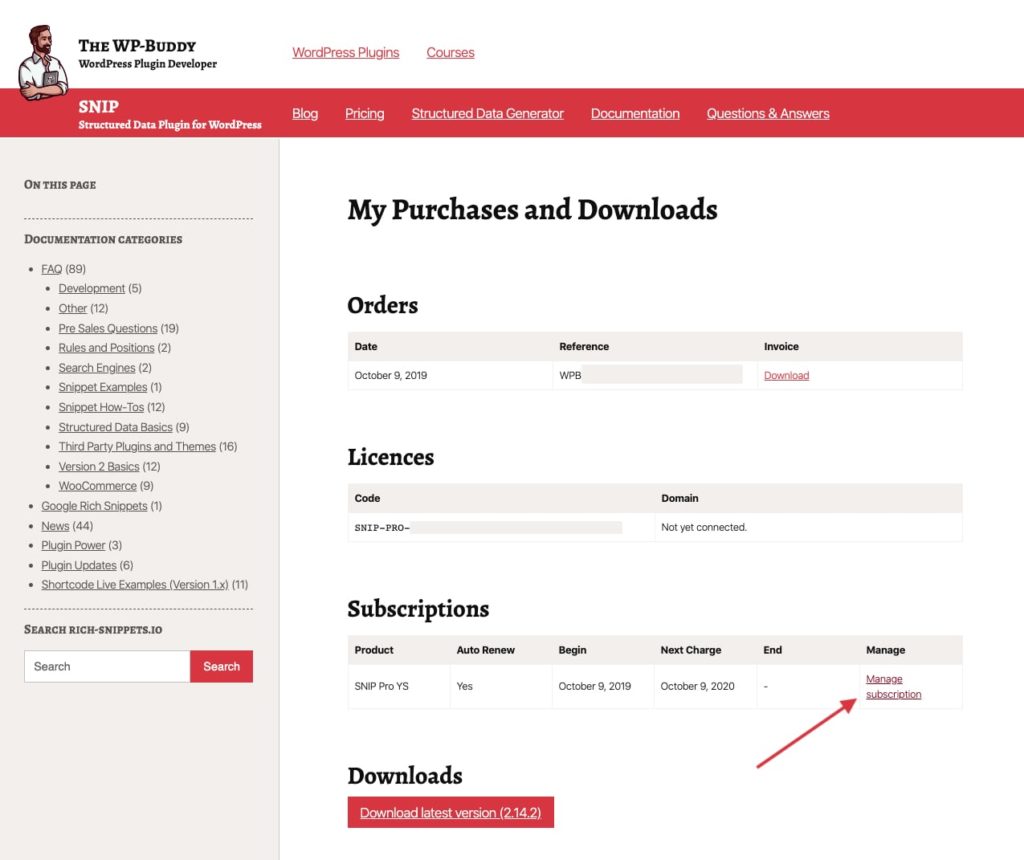Click the SNIP site title
This screenshot has width=1024, height=860.
click(99, 106)
